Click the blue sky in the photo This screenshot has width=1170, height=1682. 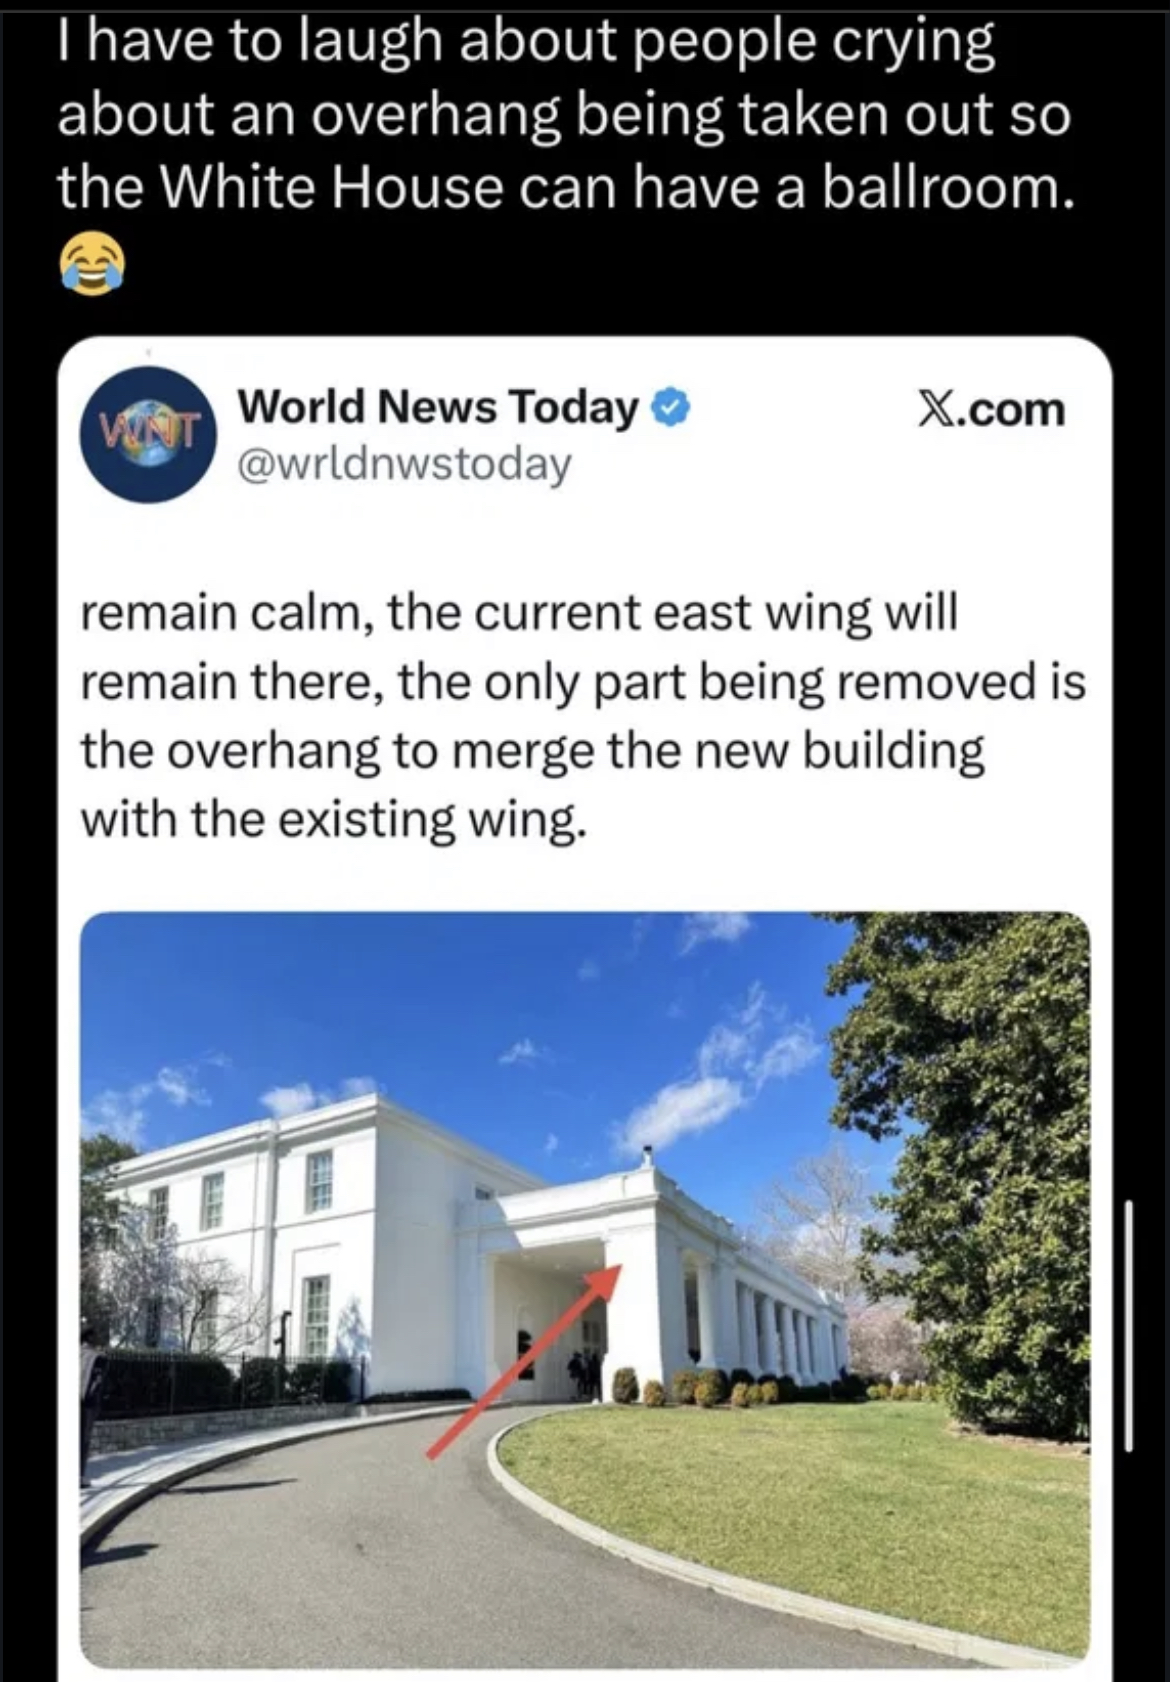tap(450, 1010)
